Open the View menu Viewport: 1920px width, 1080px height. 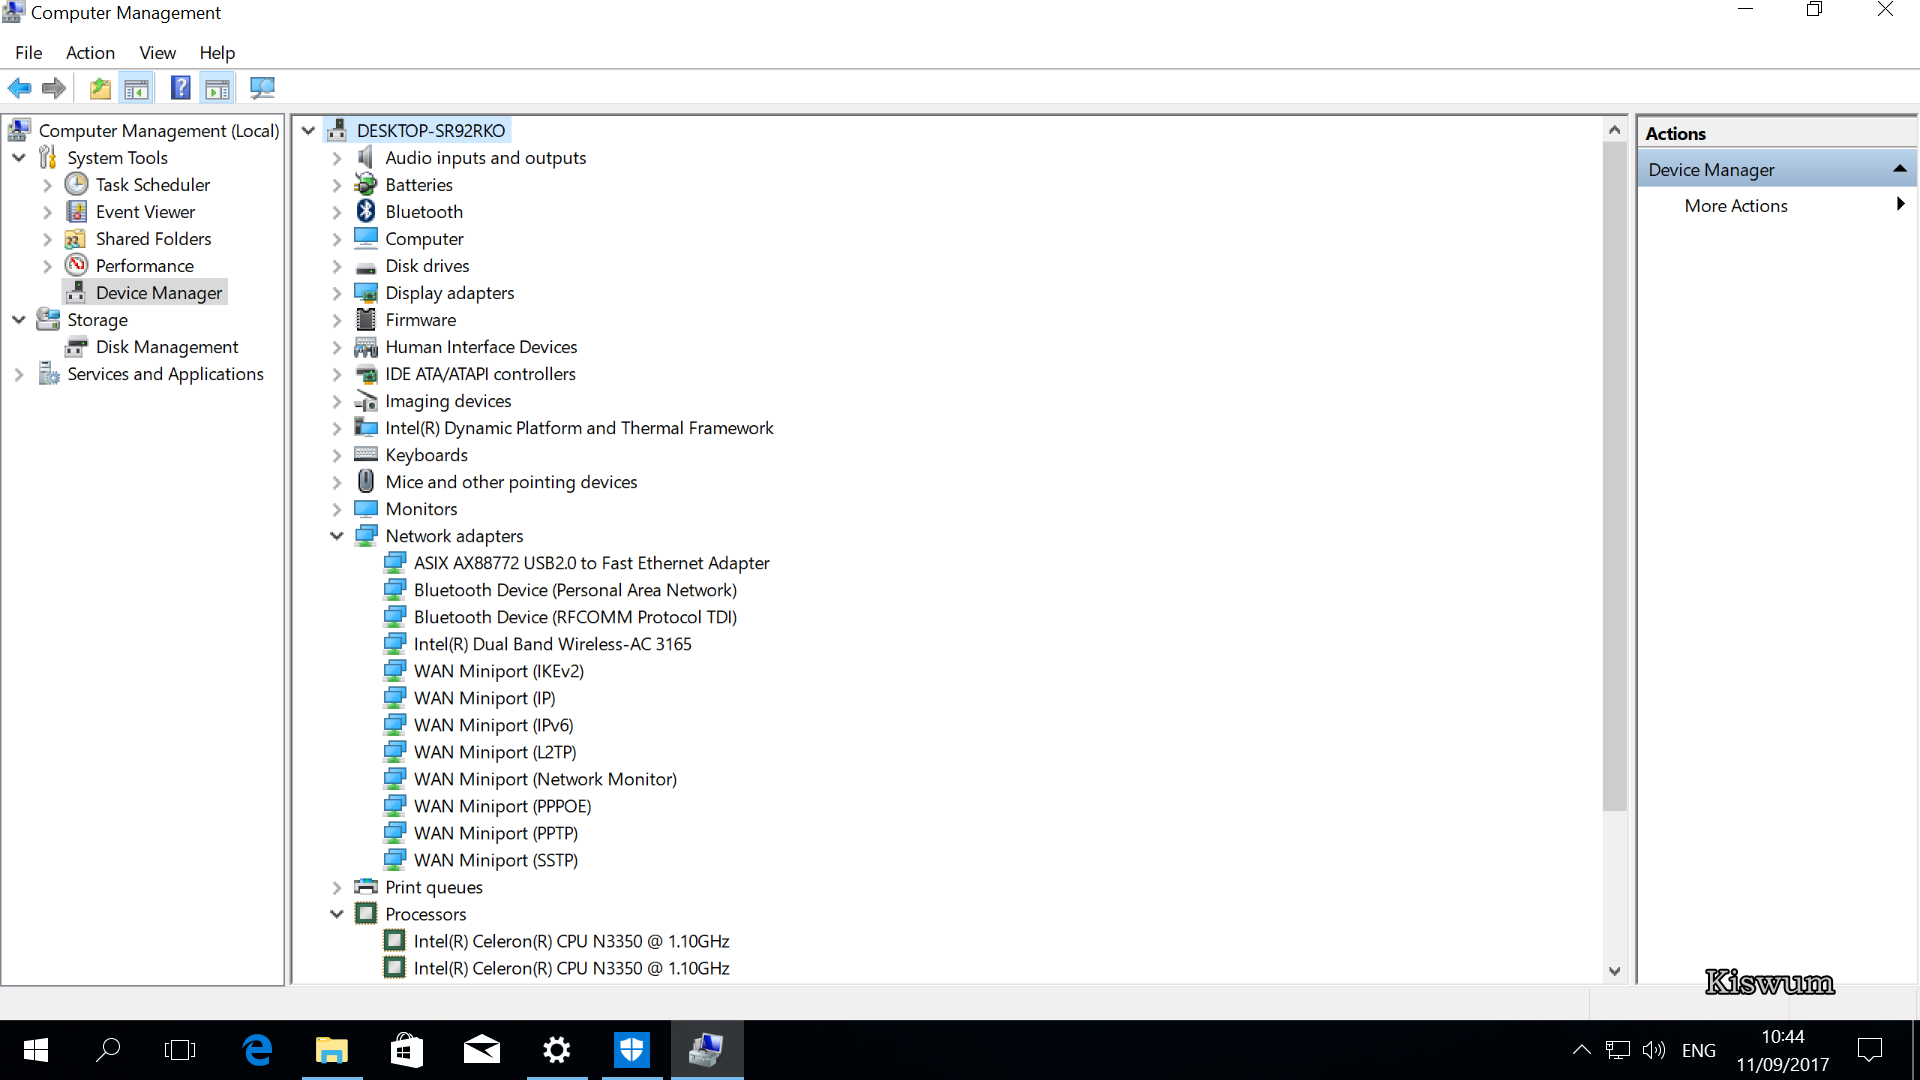click(157, 52)
